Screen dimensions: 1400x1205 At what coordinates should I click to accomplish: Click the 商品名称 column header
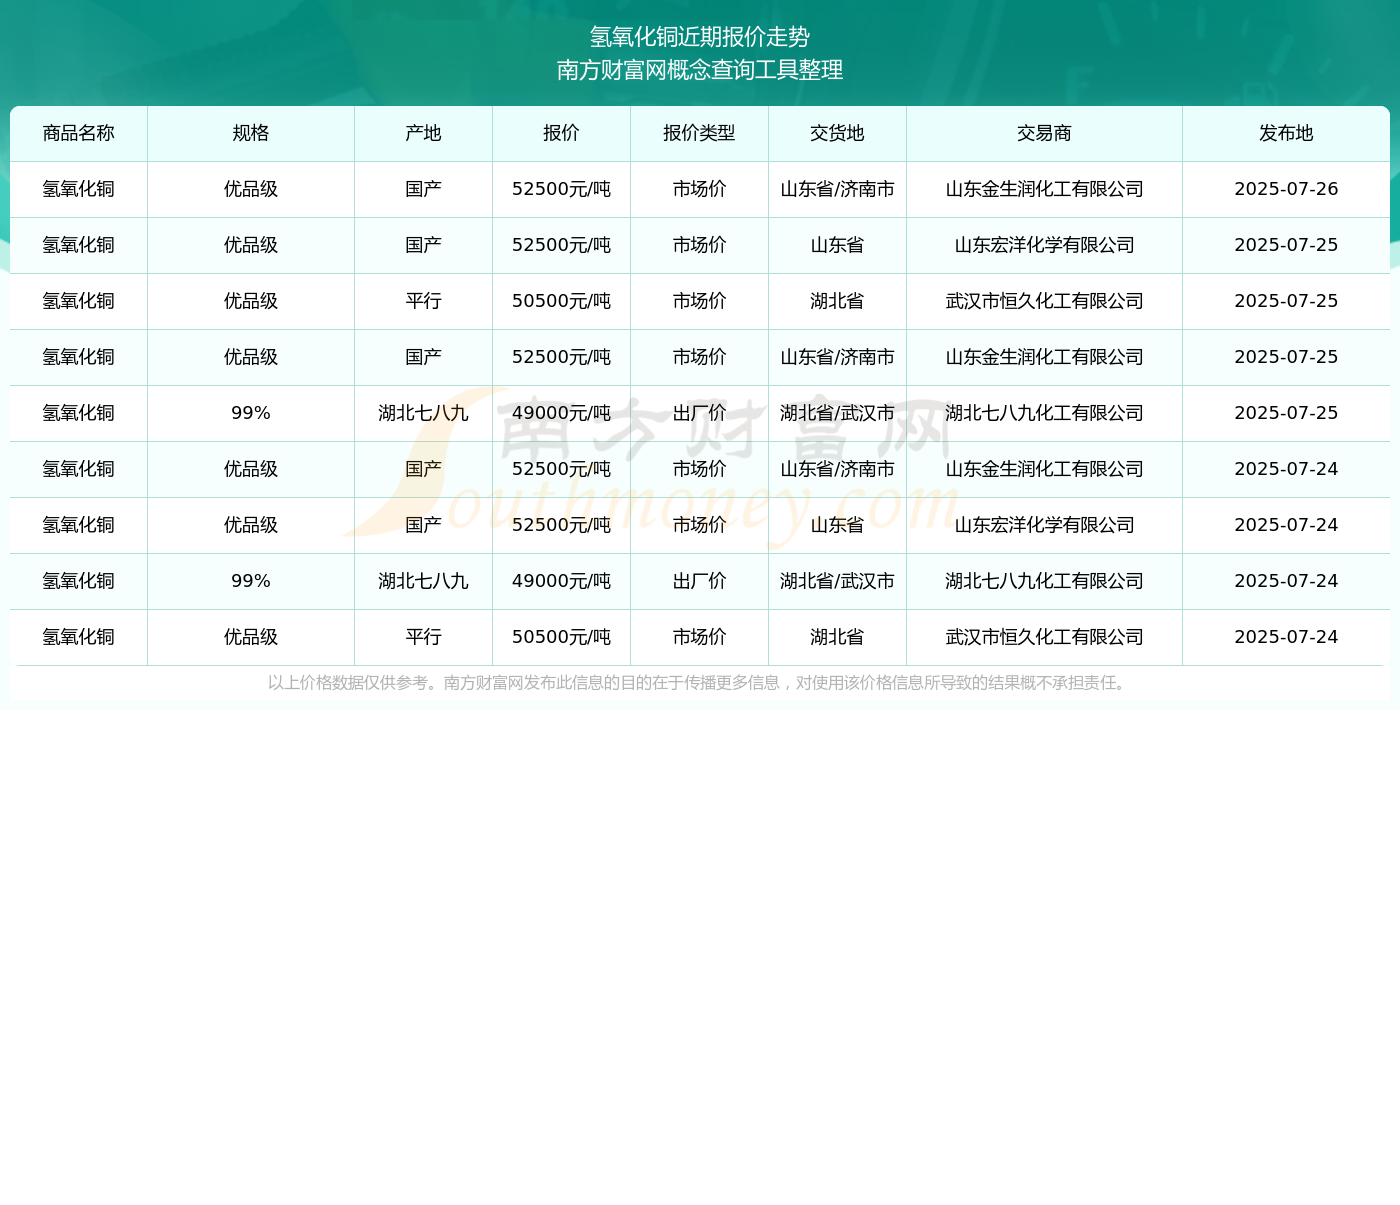(x=79, y=133)
